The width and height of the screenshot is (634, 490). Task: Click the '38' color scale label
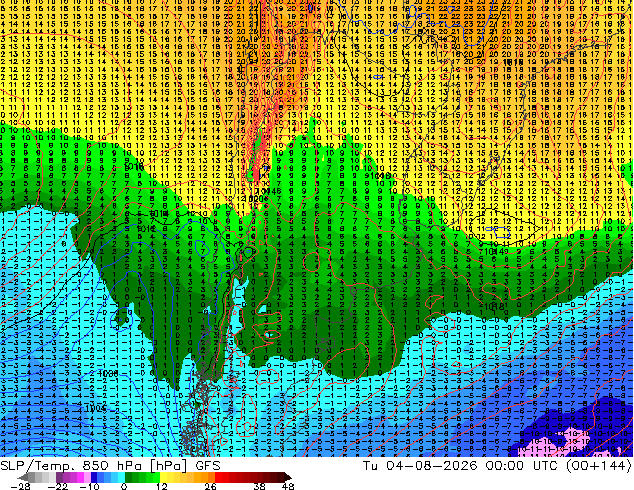[x=259, y=486]
